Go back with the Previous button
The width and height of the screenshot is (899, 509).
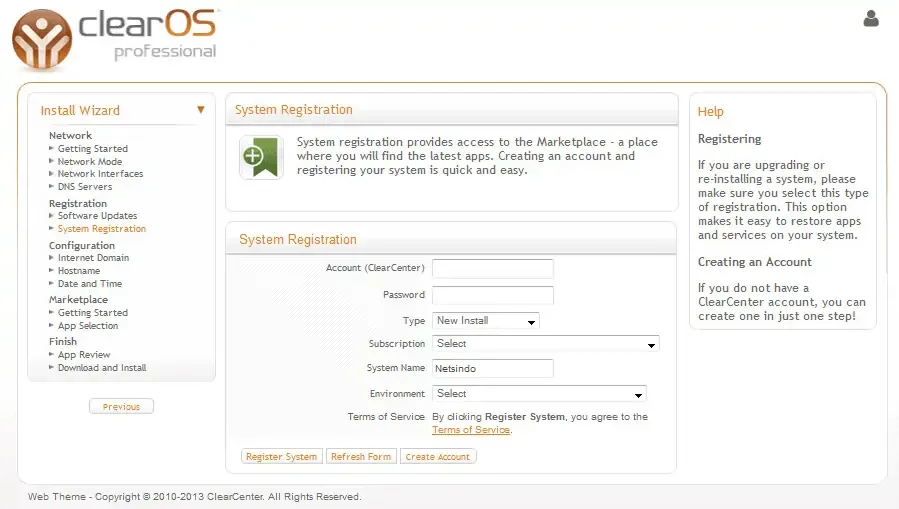click(x=121, y=407)
